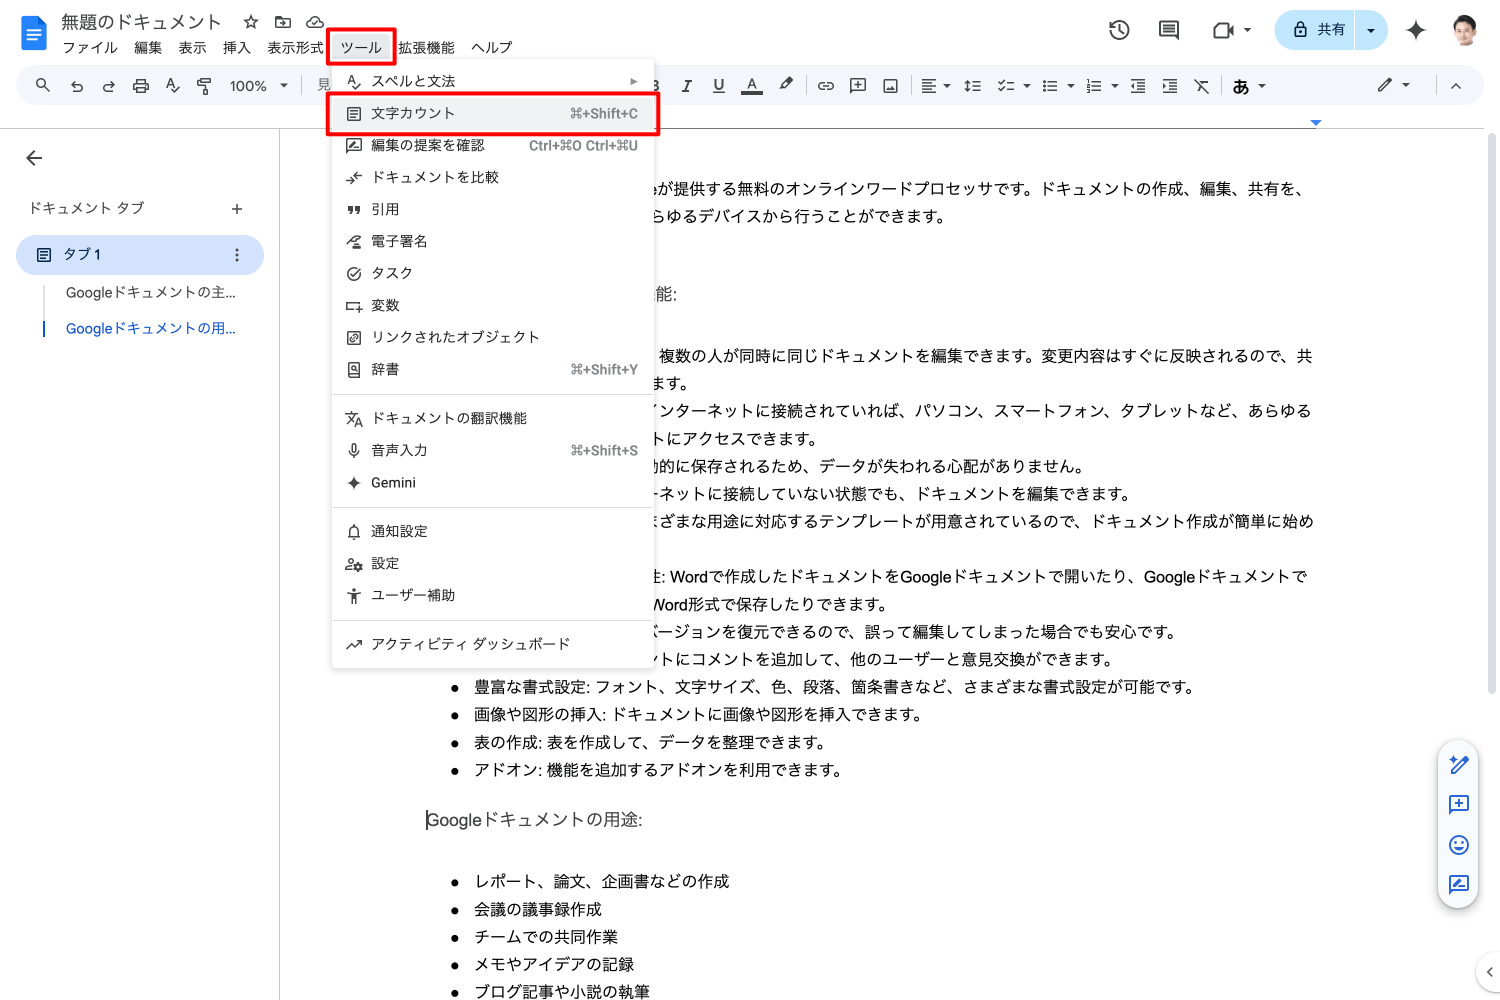Add a comment from toolbar icon

[x=858, y=86]
